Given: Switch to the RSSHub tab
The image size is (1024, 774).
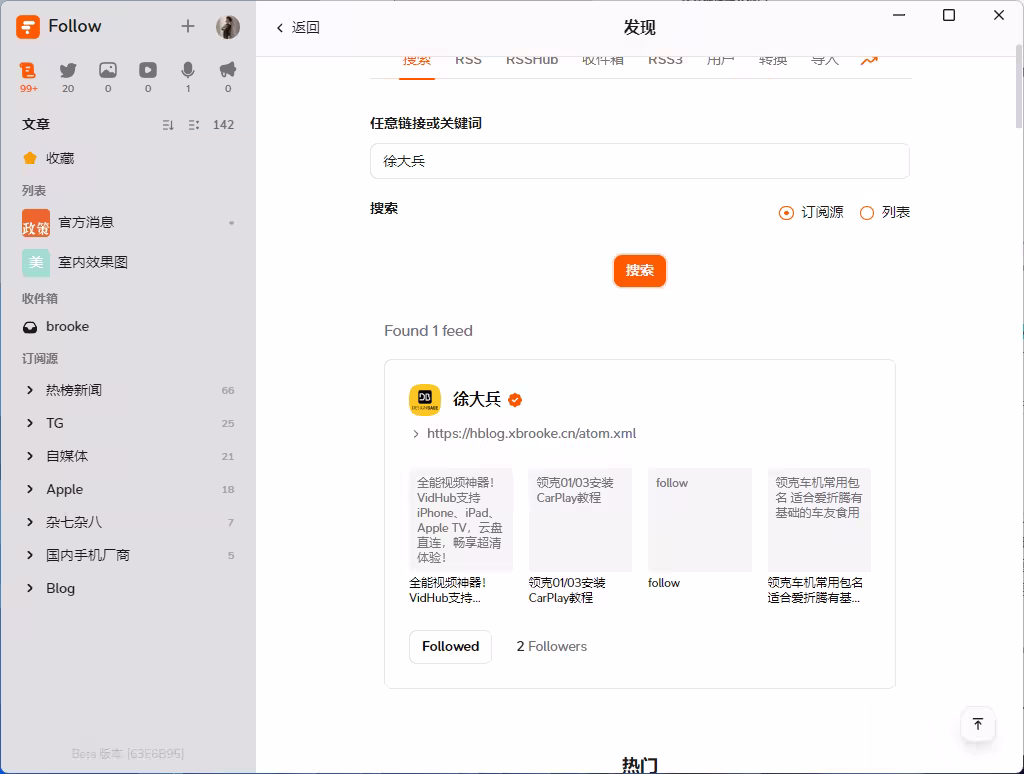Looking at the screenshot, I should 531,62.
